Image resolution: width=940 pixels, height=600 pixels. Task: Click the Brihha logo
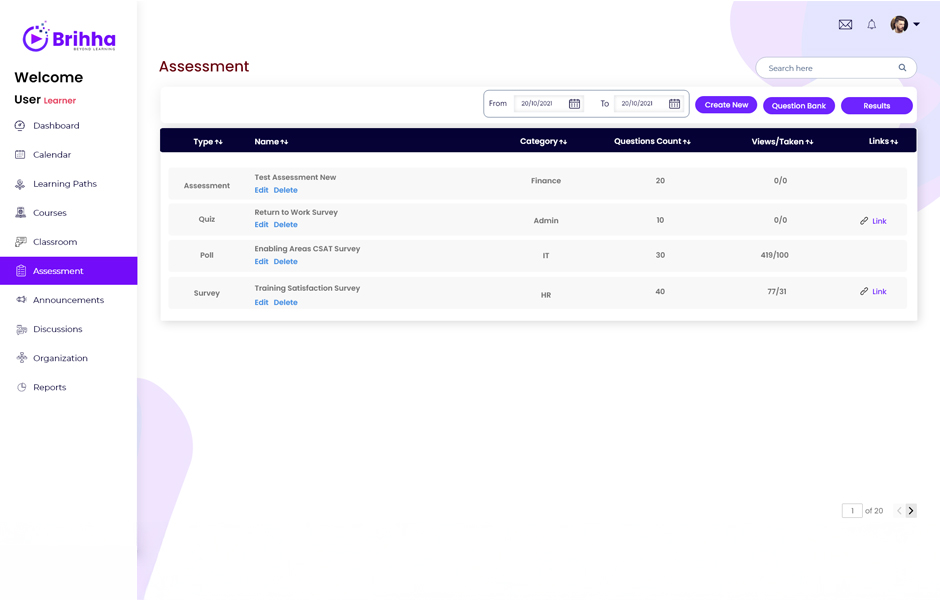69,37
